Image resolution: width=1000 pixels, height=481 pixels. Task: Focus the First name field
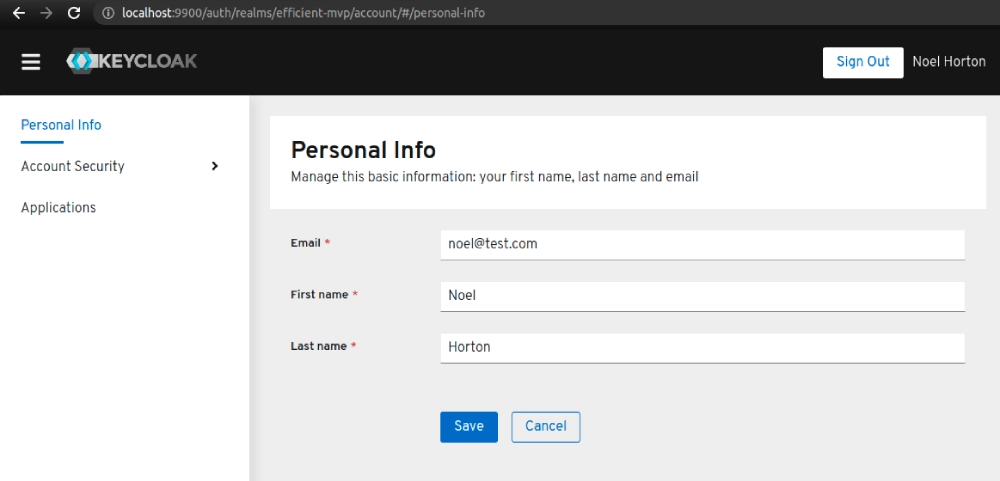click(702, 297)
